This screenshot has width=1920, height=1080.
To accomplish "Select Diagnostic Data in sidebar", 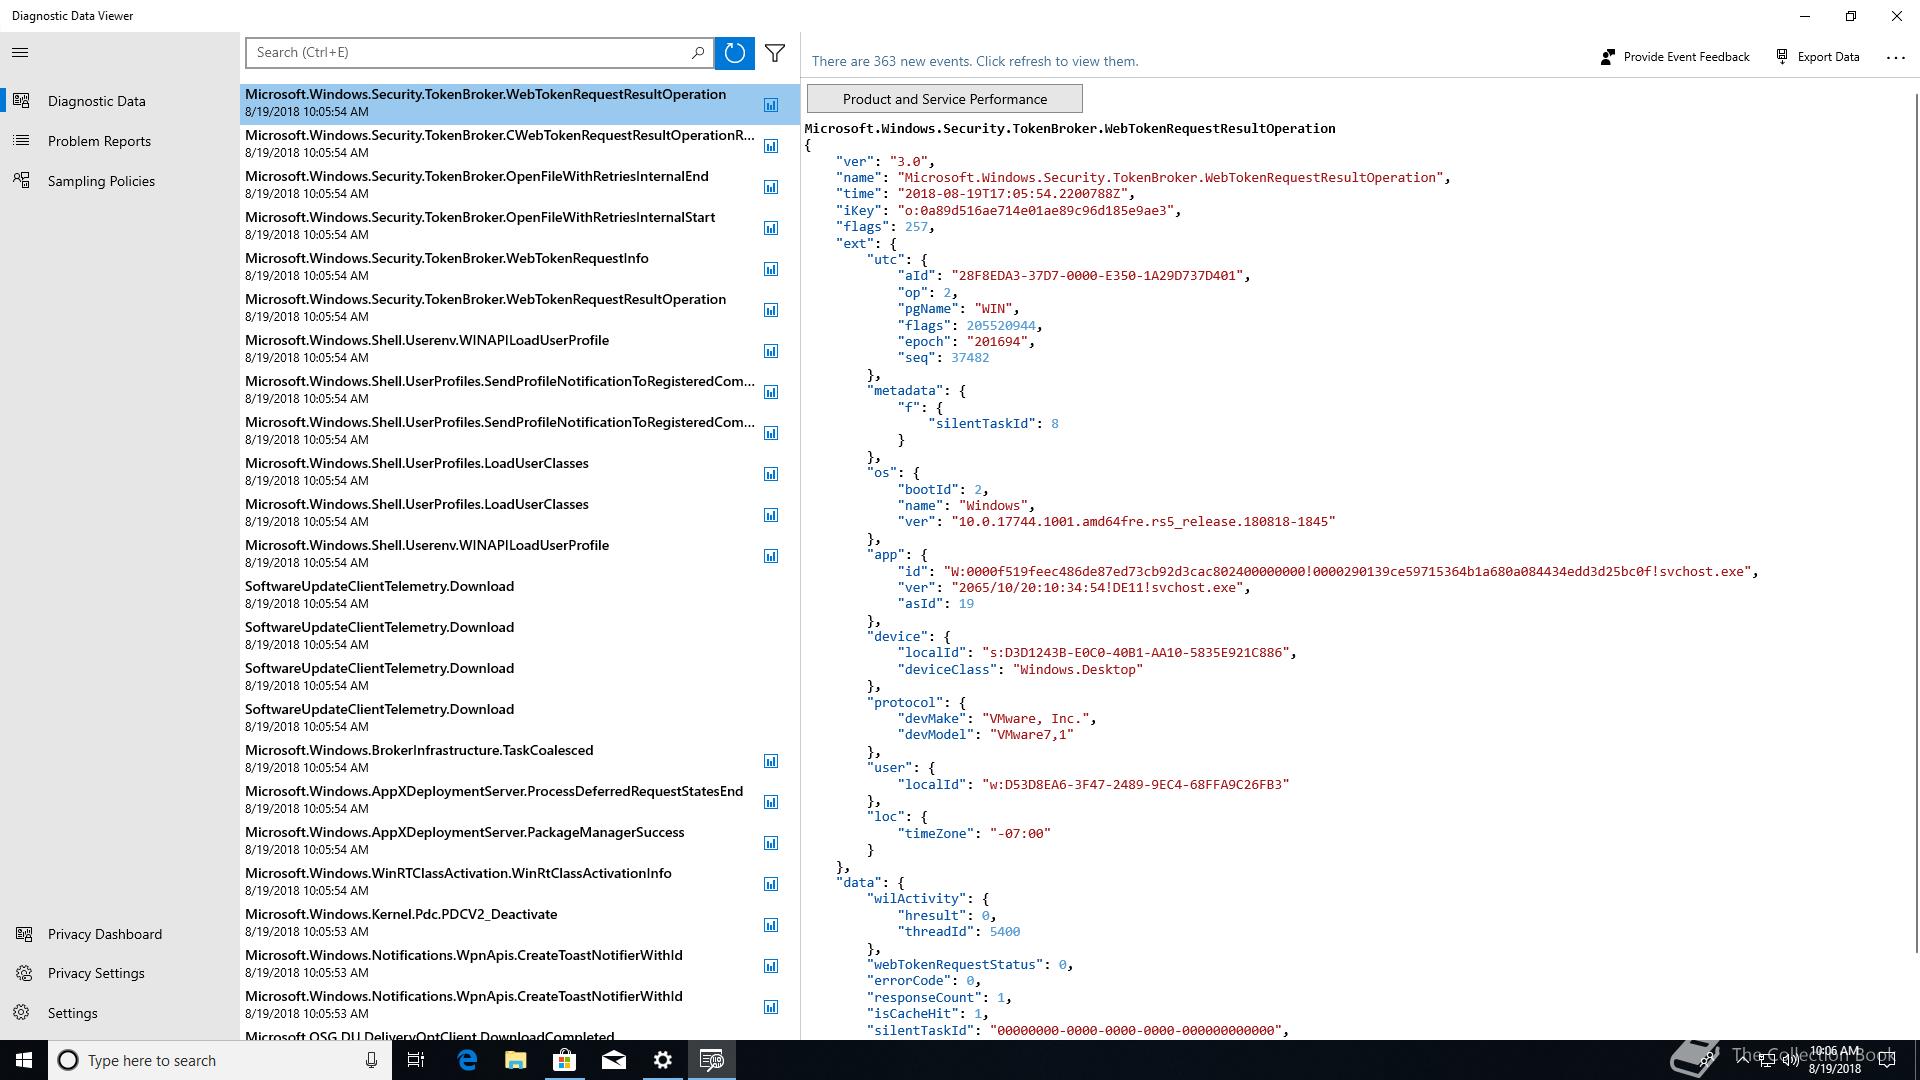I will pos(120,101).
